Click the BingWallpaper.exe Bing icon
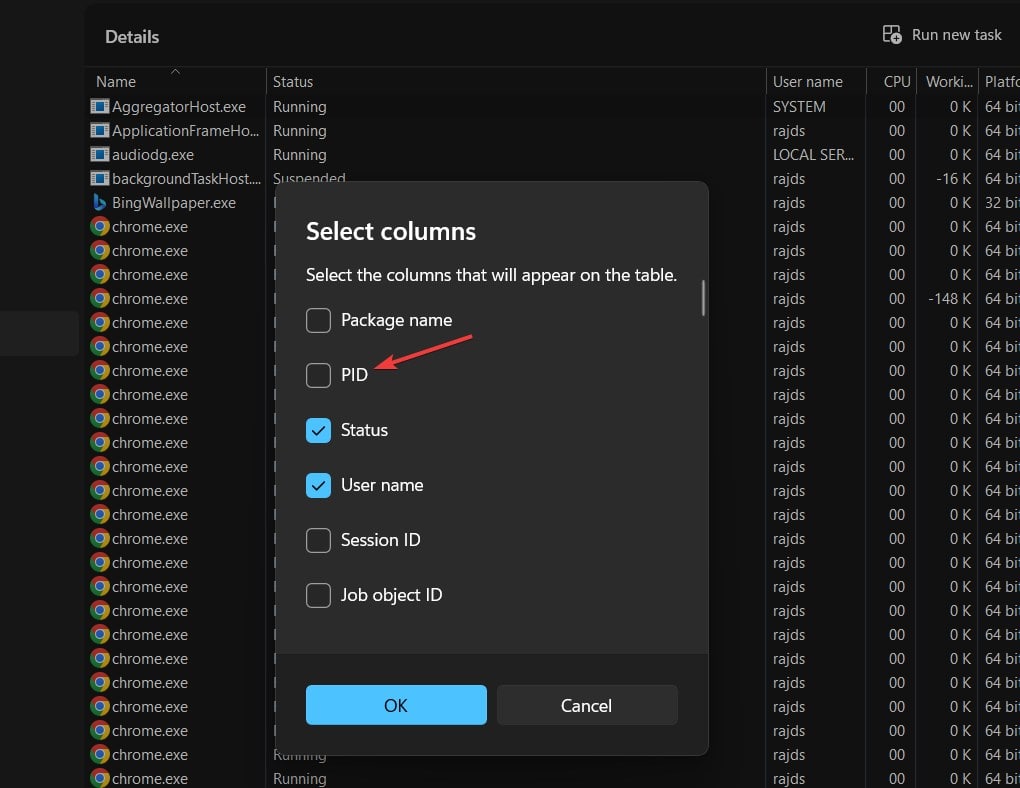 pyautogui.click(x=99, y=202)
